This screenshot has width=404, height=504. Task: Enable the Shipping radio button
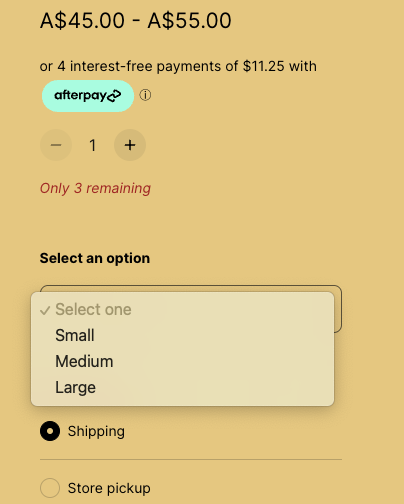[50, 431]
